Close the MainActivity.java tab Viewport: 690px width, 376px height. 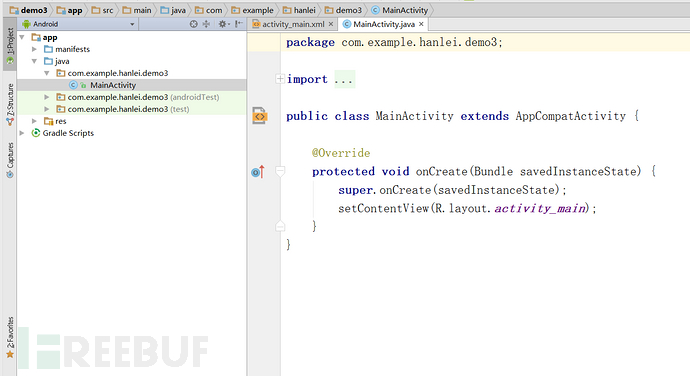pyautogui.click(x=421, y=24)
